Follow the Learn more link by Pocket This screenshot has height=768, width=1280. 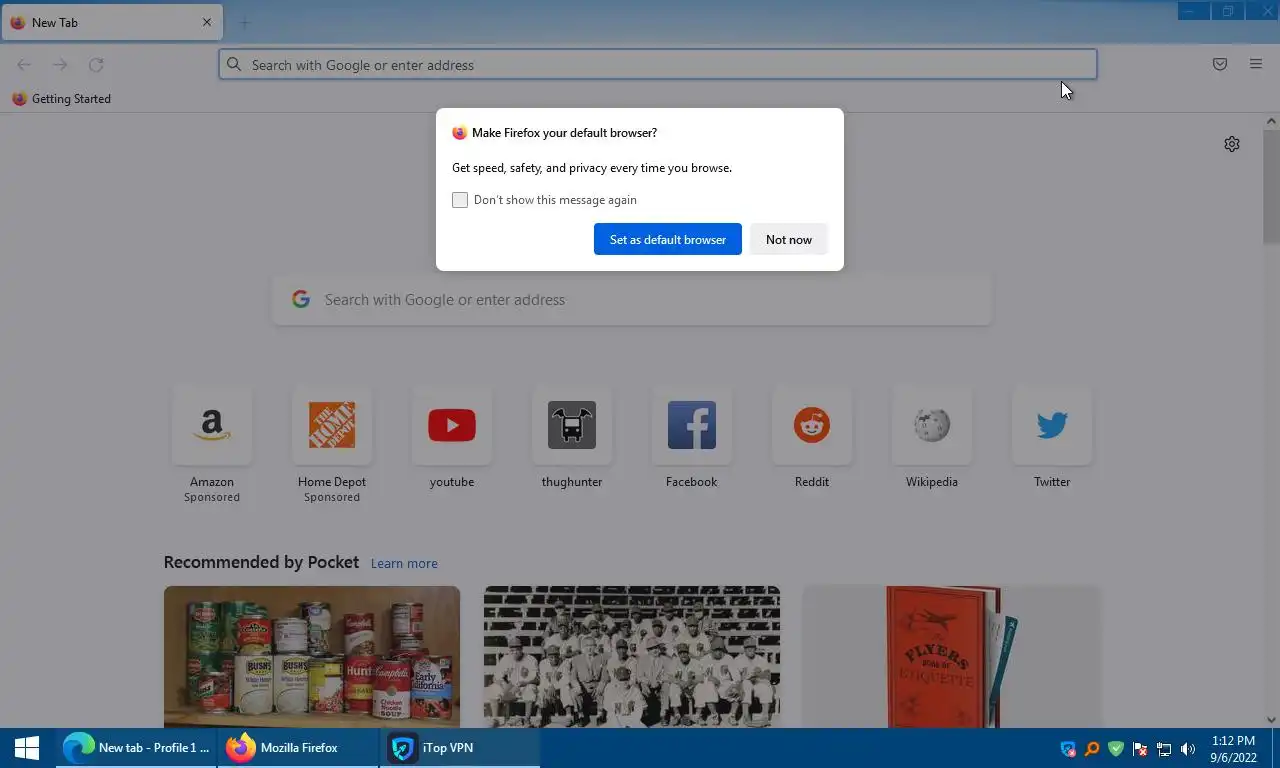tap(404, 563)
